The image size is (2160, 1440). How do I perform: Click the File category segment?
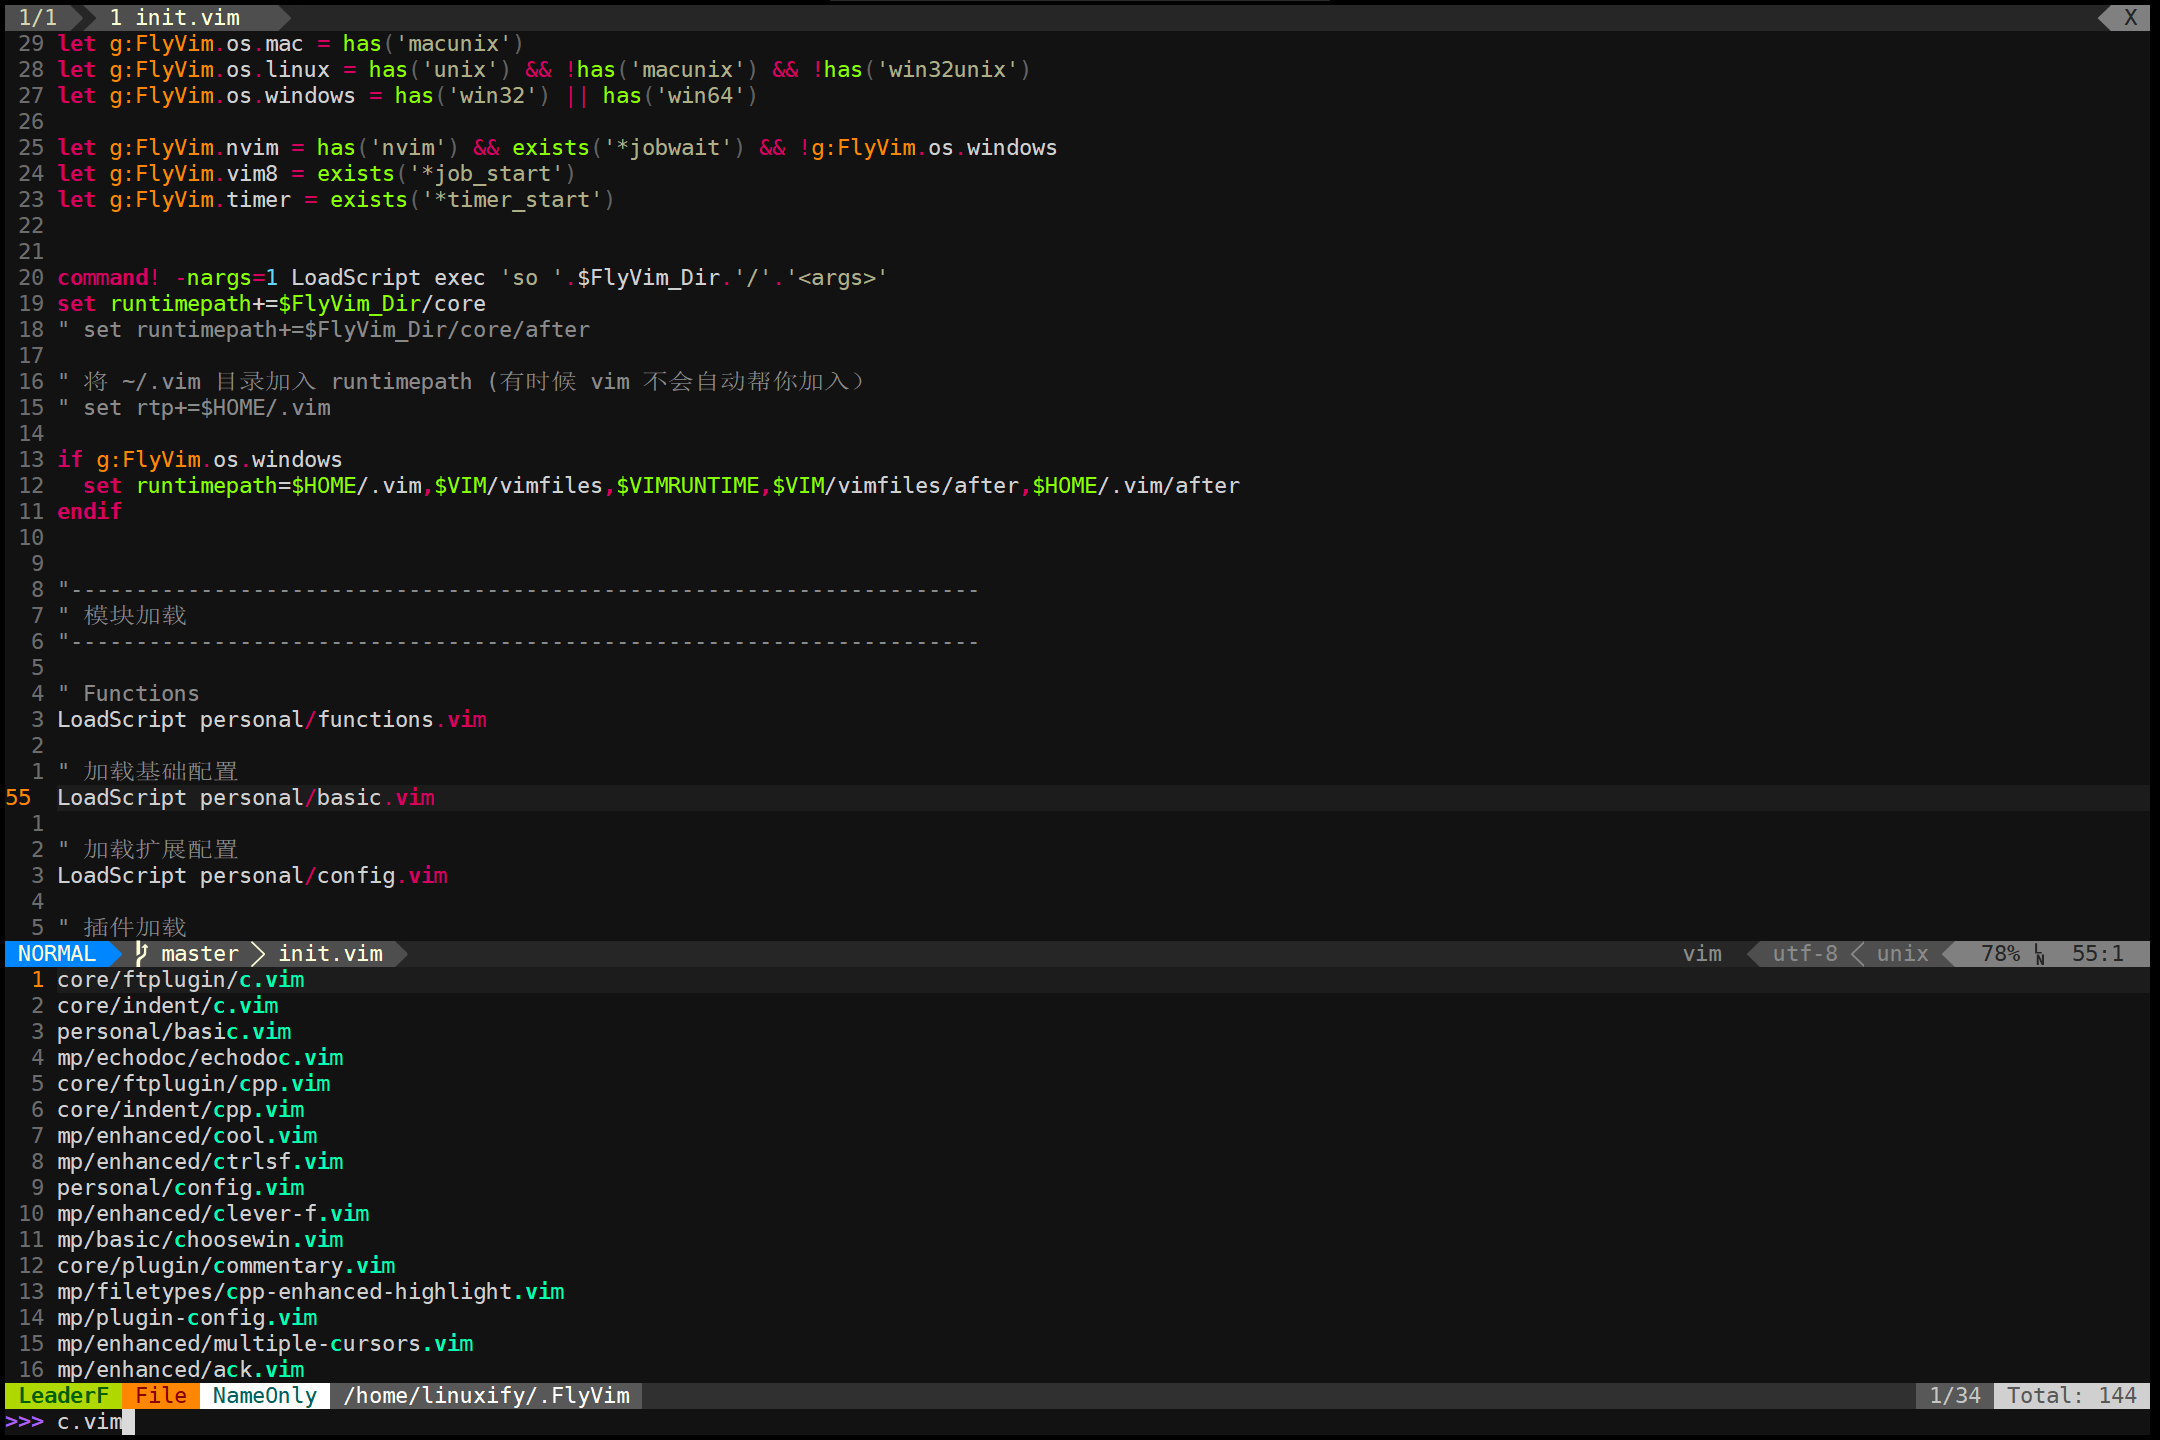(x=161, y=1395)
